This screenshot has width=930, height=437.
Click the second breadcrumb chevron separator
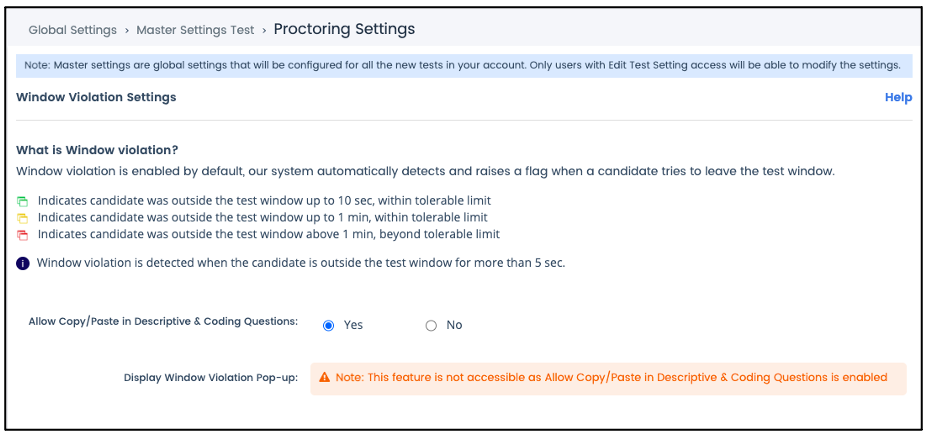(264, 30)
